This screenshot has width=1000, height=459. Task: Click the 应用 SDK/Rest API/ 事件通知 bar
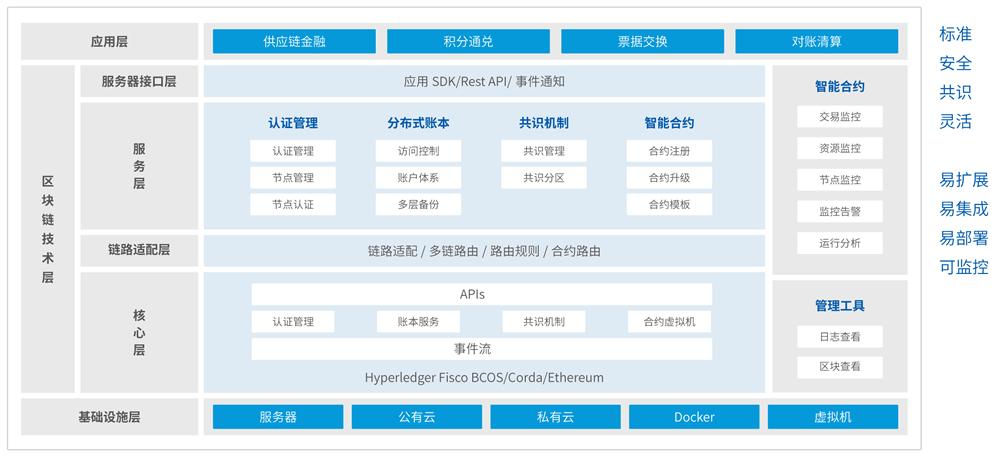484,81
